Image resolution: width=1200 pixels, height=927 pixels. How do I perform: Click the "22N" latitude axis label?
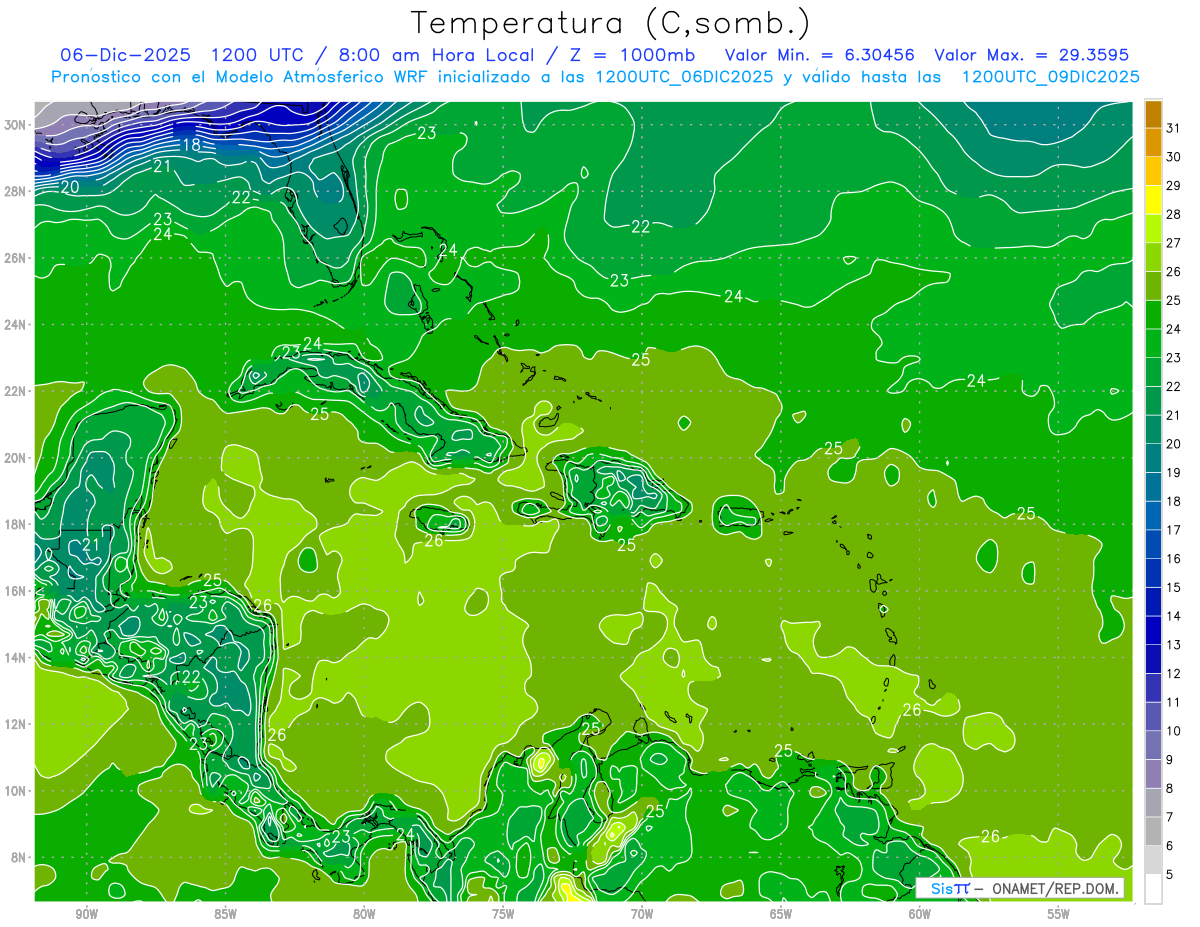(17, 391)
